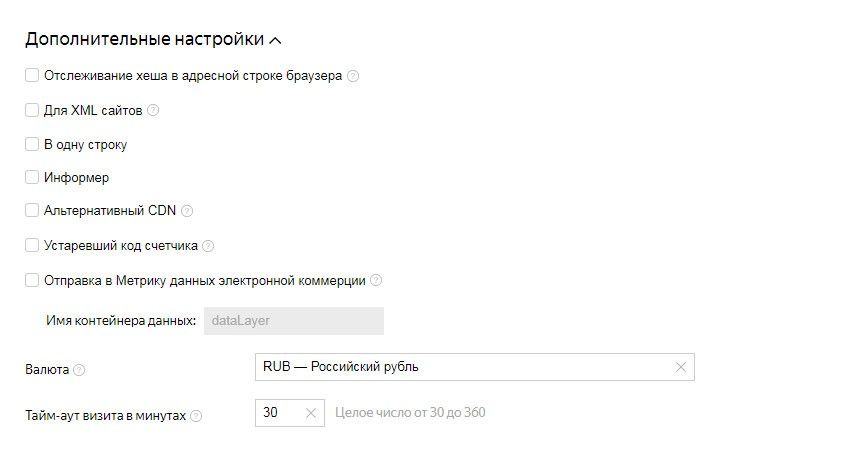Click help icon beside "Валюта" label
This screenshot has height=467, width=867.
pyautogui.click(x=80, y=370)
